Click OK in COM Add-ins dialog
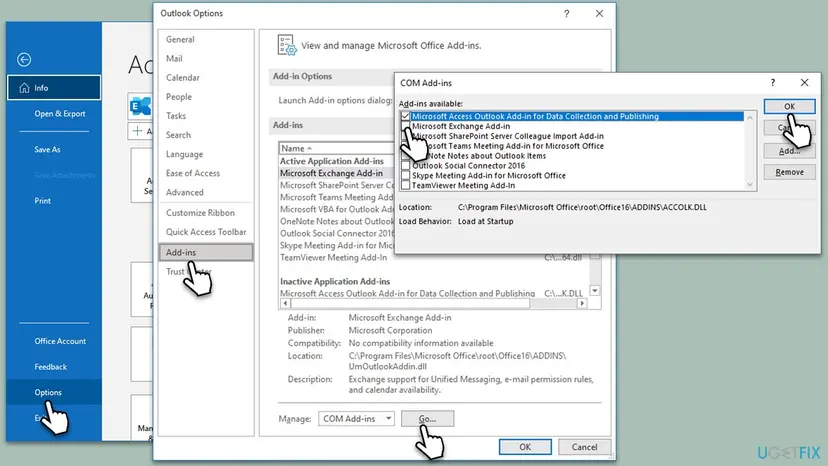828x466 pixels. point(789,106)
